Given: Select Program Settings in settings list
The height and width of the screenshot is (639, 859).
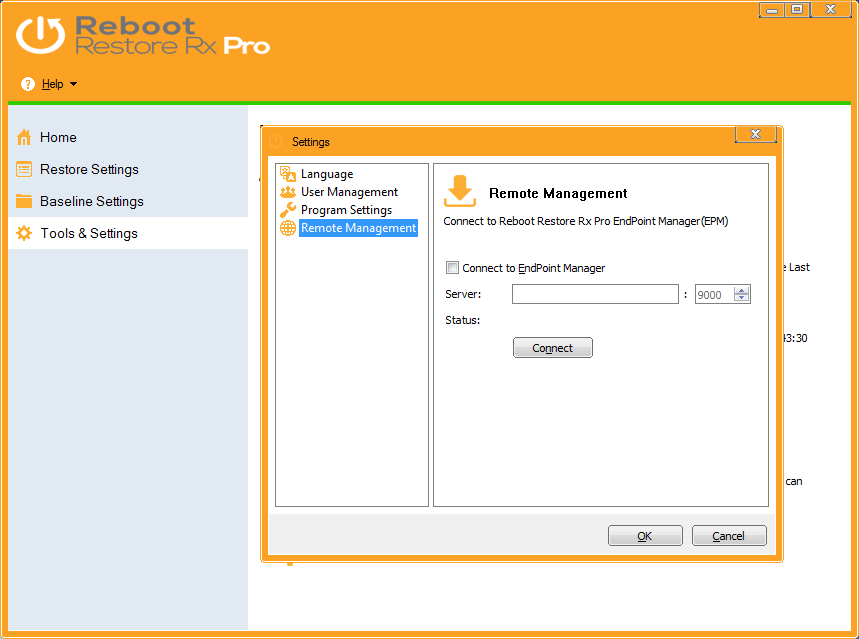Looking at the screenshot, I should point(346,210).
